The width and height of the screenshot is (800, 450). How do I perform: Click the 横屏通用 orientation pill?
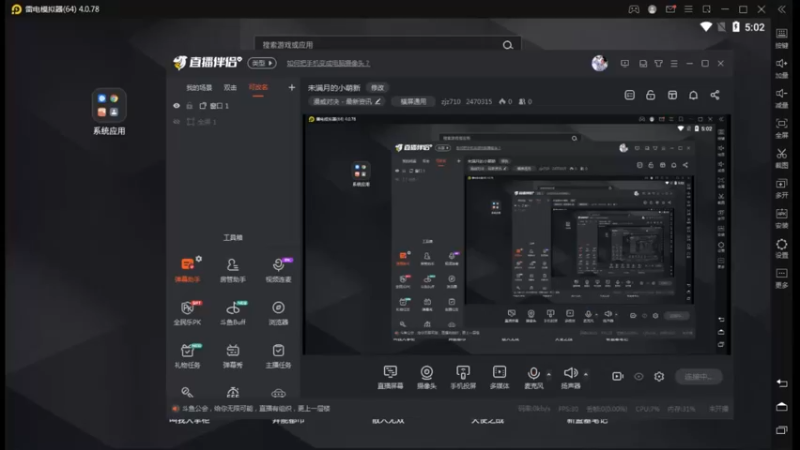coord(413,102)
